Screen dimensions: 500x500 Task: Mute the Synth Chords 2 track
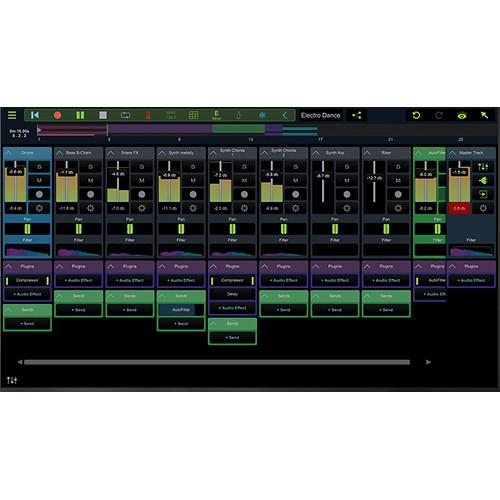tap(296, 180)
